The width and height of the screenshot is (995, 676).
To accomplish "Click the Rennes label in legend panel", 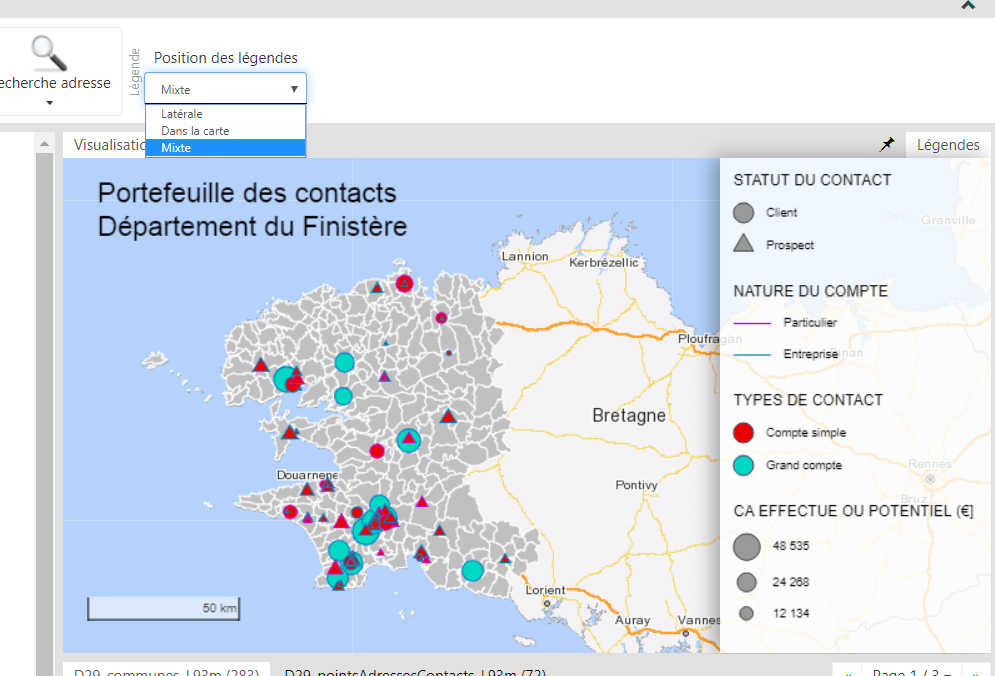I will 930,464.
